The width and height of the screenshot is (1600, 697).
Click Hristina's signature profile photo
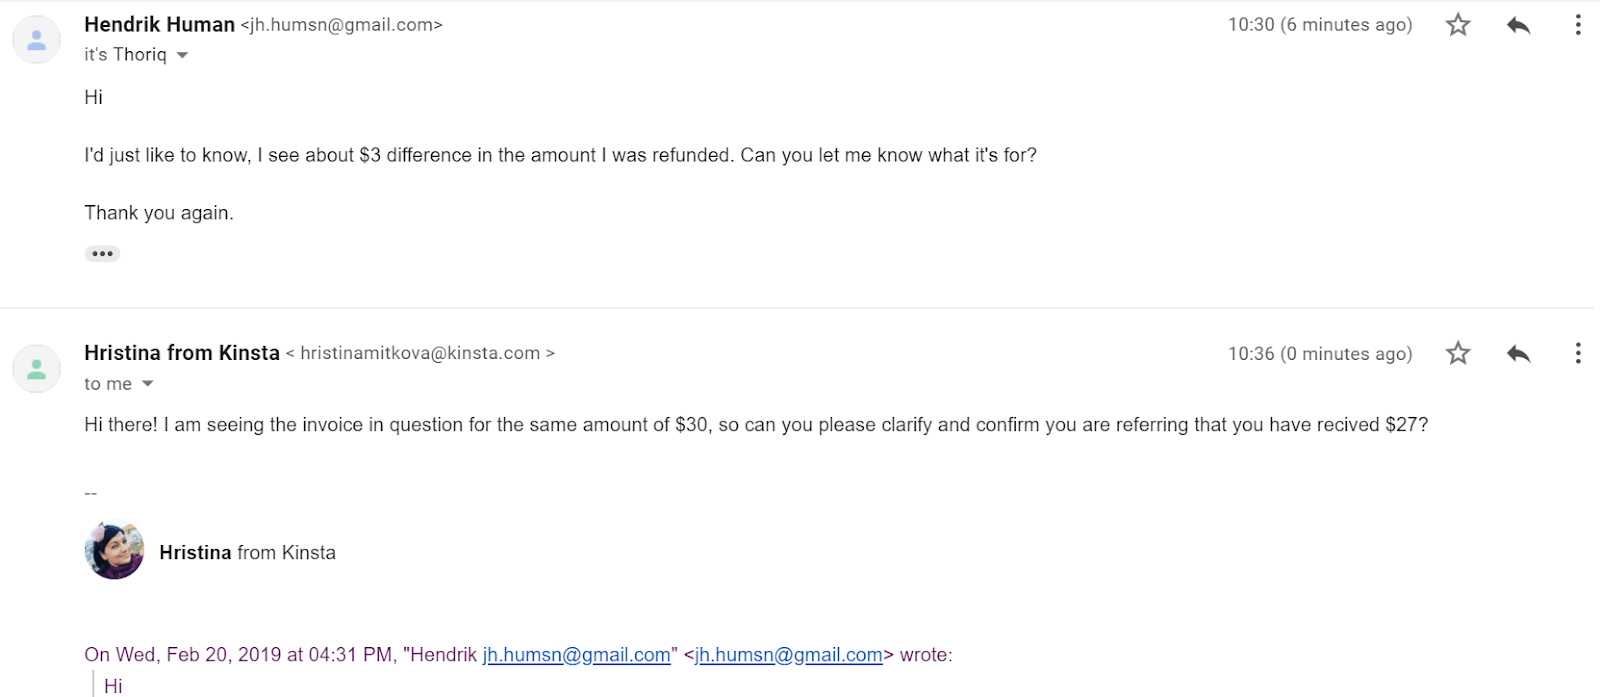click(x=114, y=551)
